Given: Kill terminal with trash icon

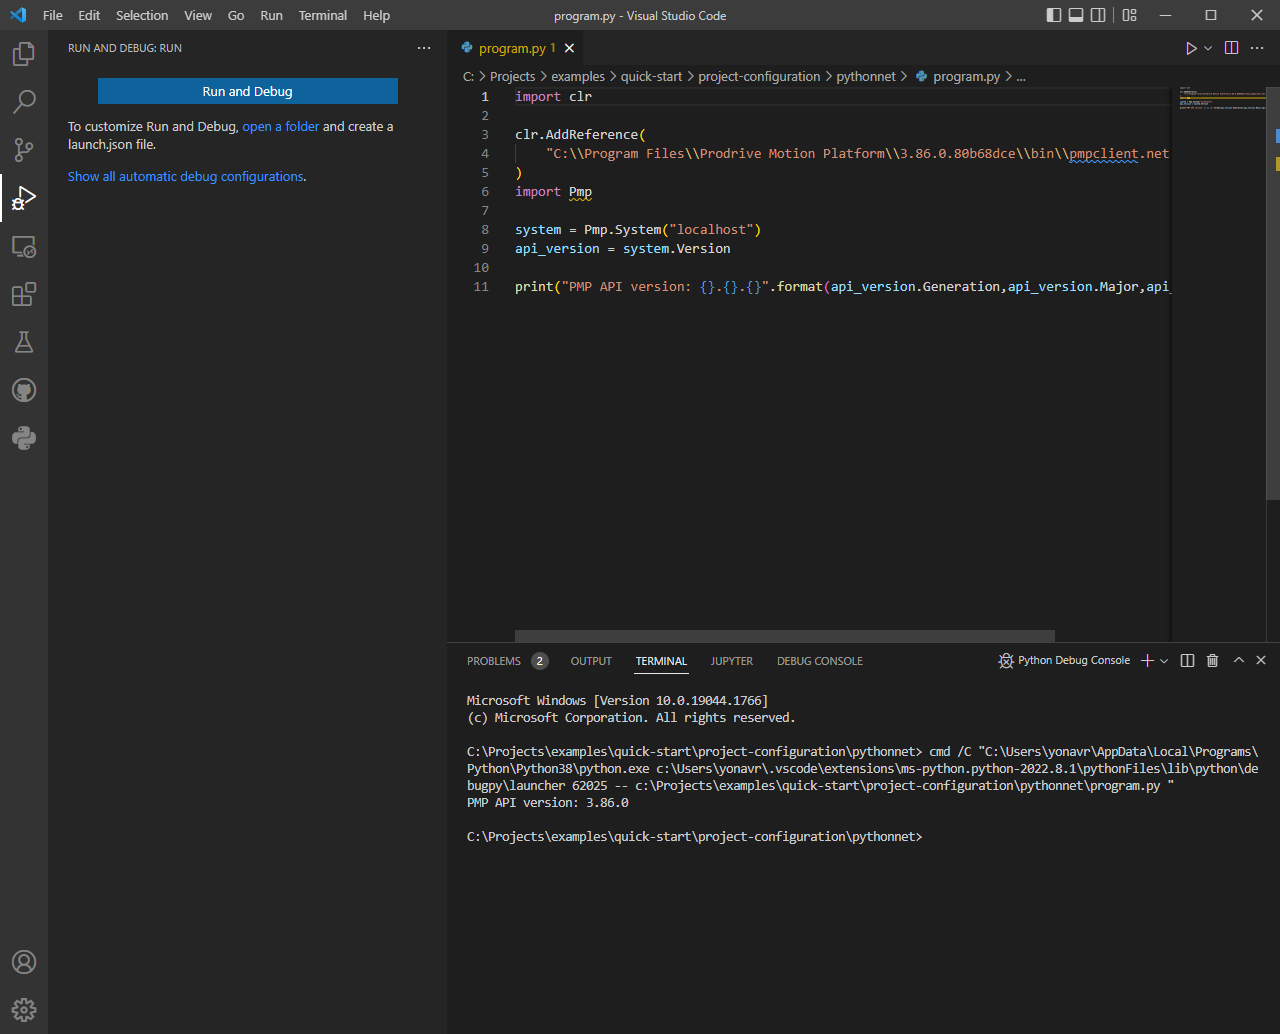Looking at the screenshot, I should [1212, 661].
